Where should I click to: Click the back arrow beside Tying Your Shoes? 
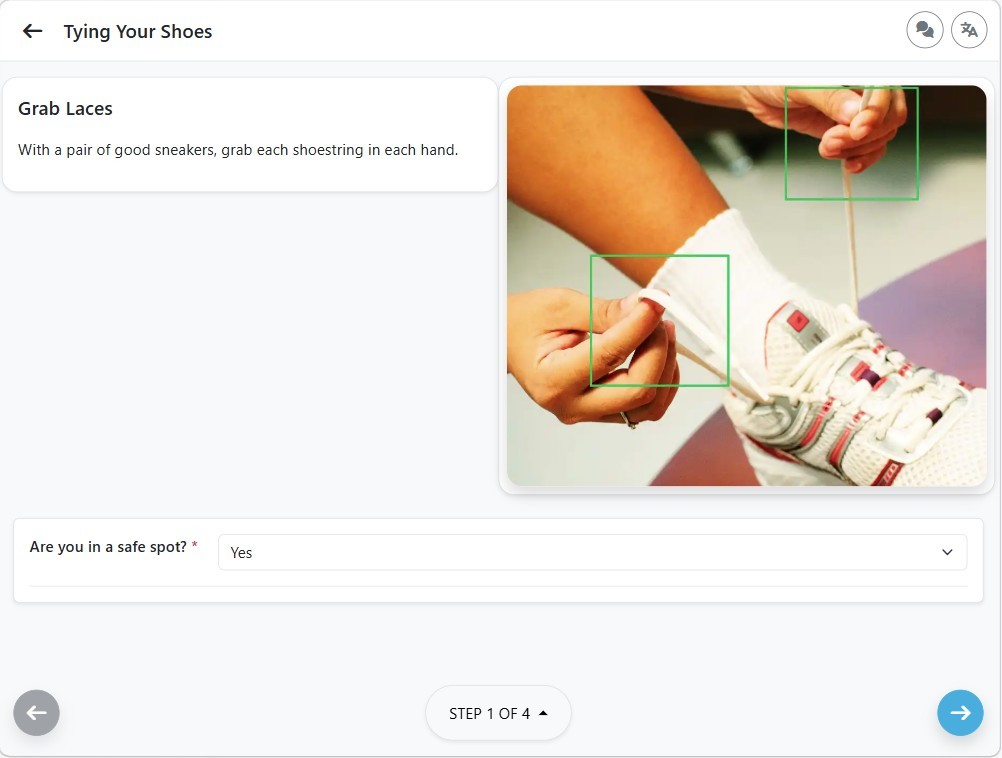32,31
